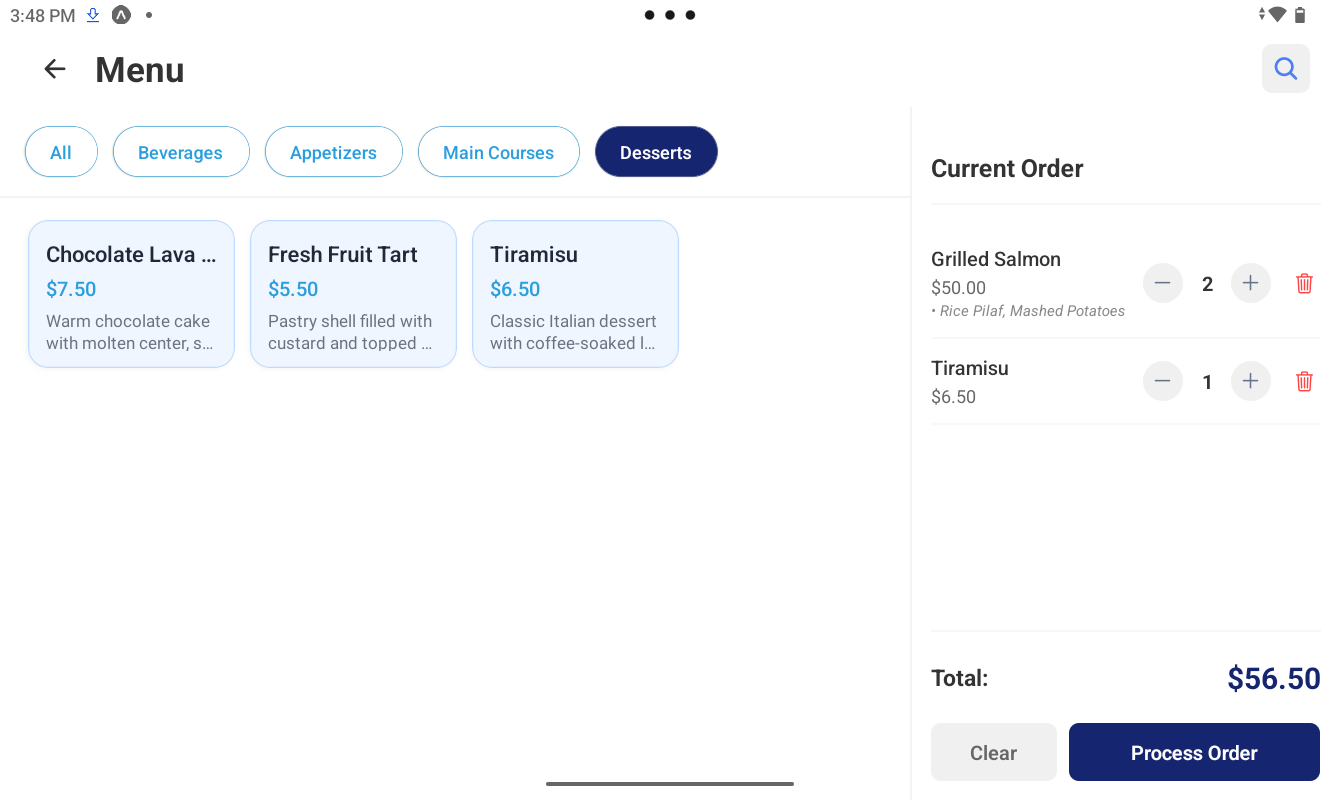
Task: Select the Desserts category chip
Action: (655, 152)
